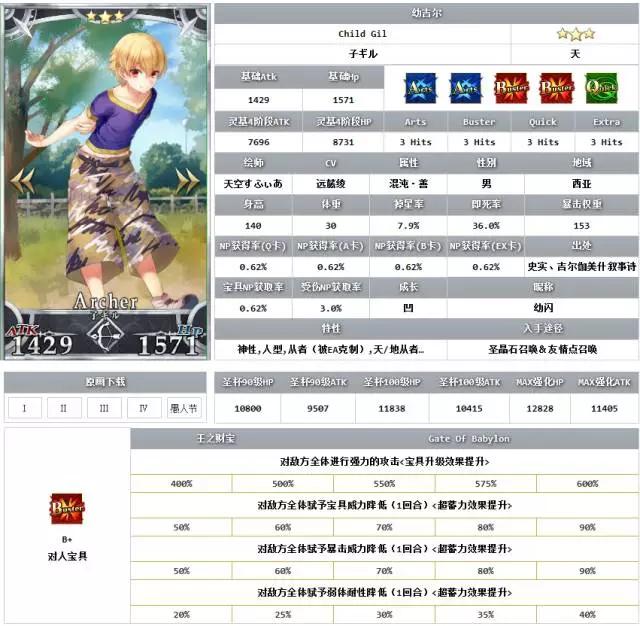Click the 原画下载 section header
The image size is (640, 626).
[105, 382]
